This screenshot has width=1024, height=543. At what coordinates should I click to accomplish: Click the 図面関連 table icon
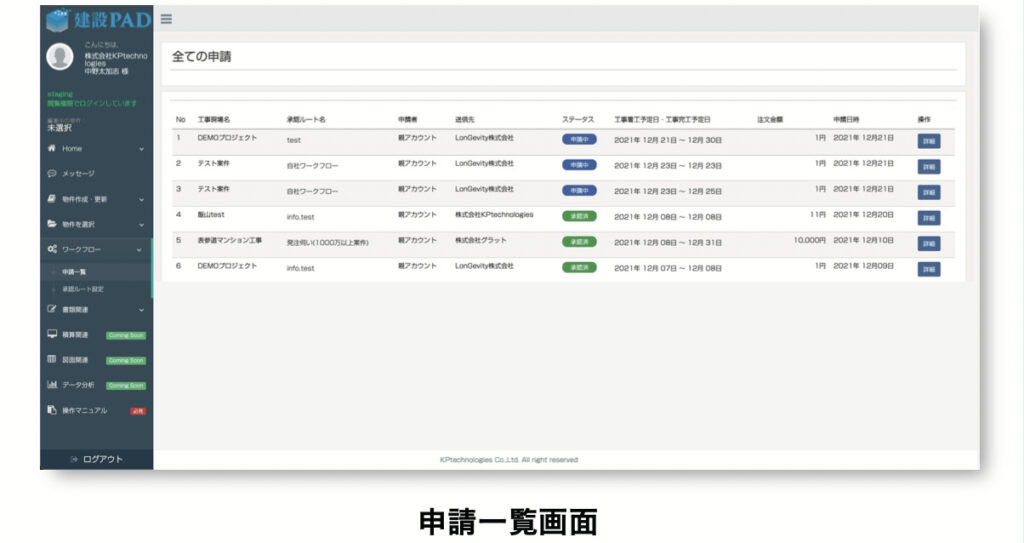(x=52, y=359)
